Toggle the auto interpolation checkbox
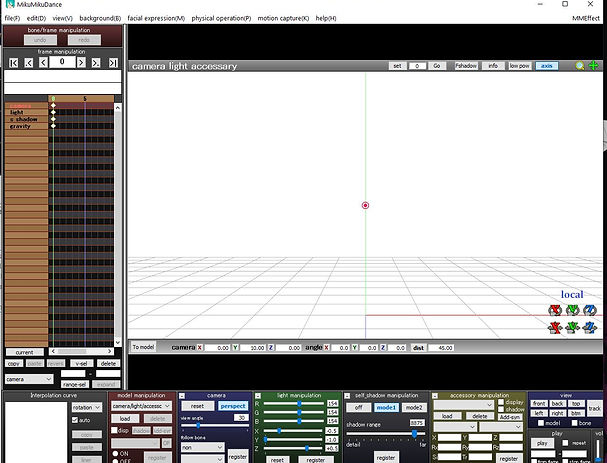 click(x=75, y=420)
